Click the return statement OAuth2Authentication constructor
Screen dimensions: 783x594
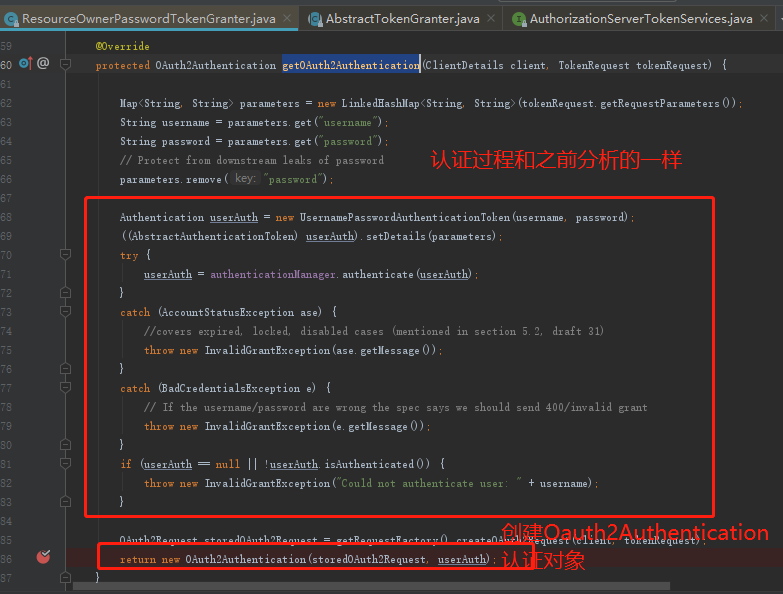246,560
